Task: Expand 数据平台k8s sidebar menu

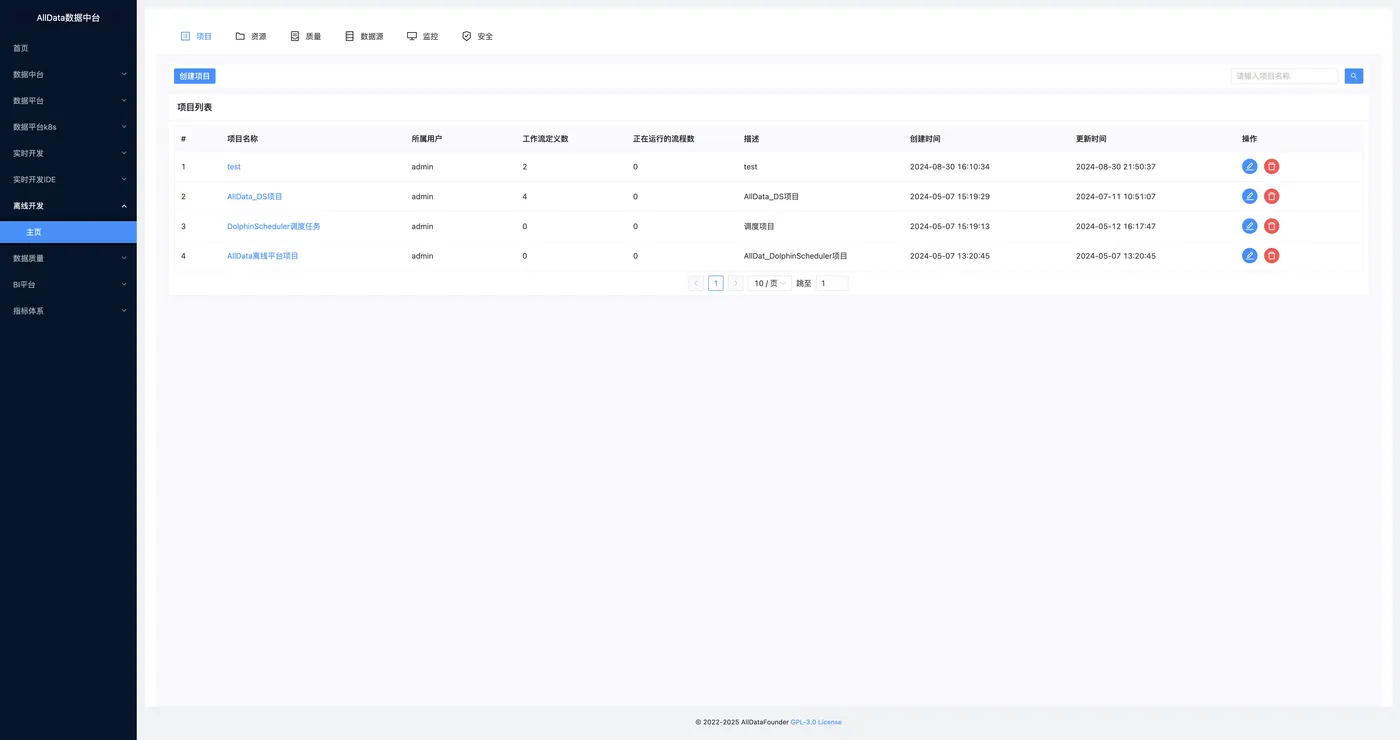Action: pyautogui.click(x=68, y=127)
